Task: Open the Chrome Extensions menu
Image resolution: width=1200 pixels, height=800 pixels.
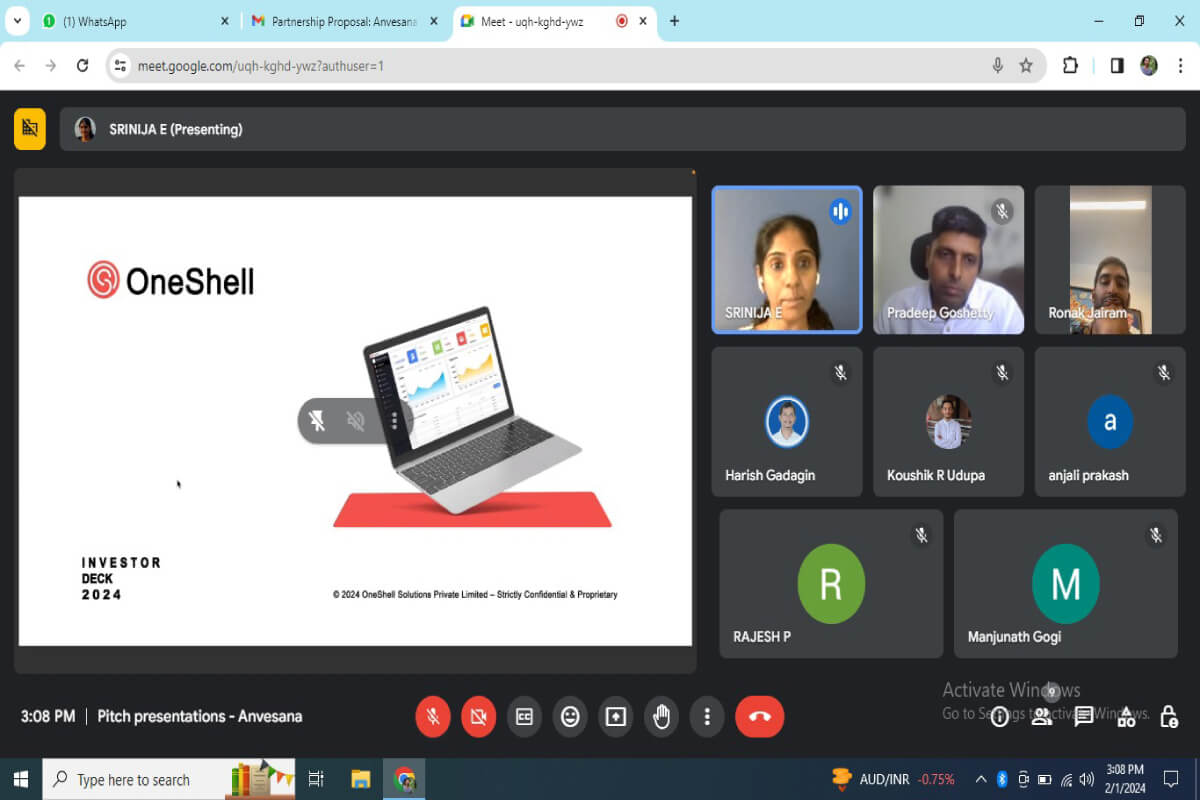Action: (x=1070, y=66)
